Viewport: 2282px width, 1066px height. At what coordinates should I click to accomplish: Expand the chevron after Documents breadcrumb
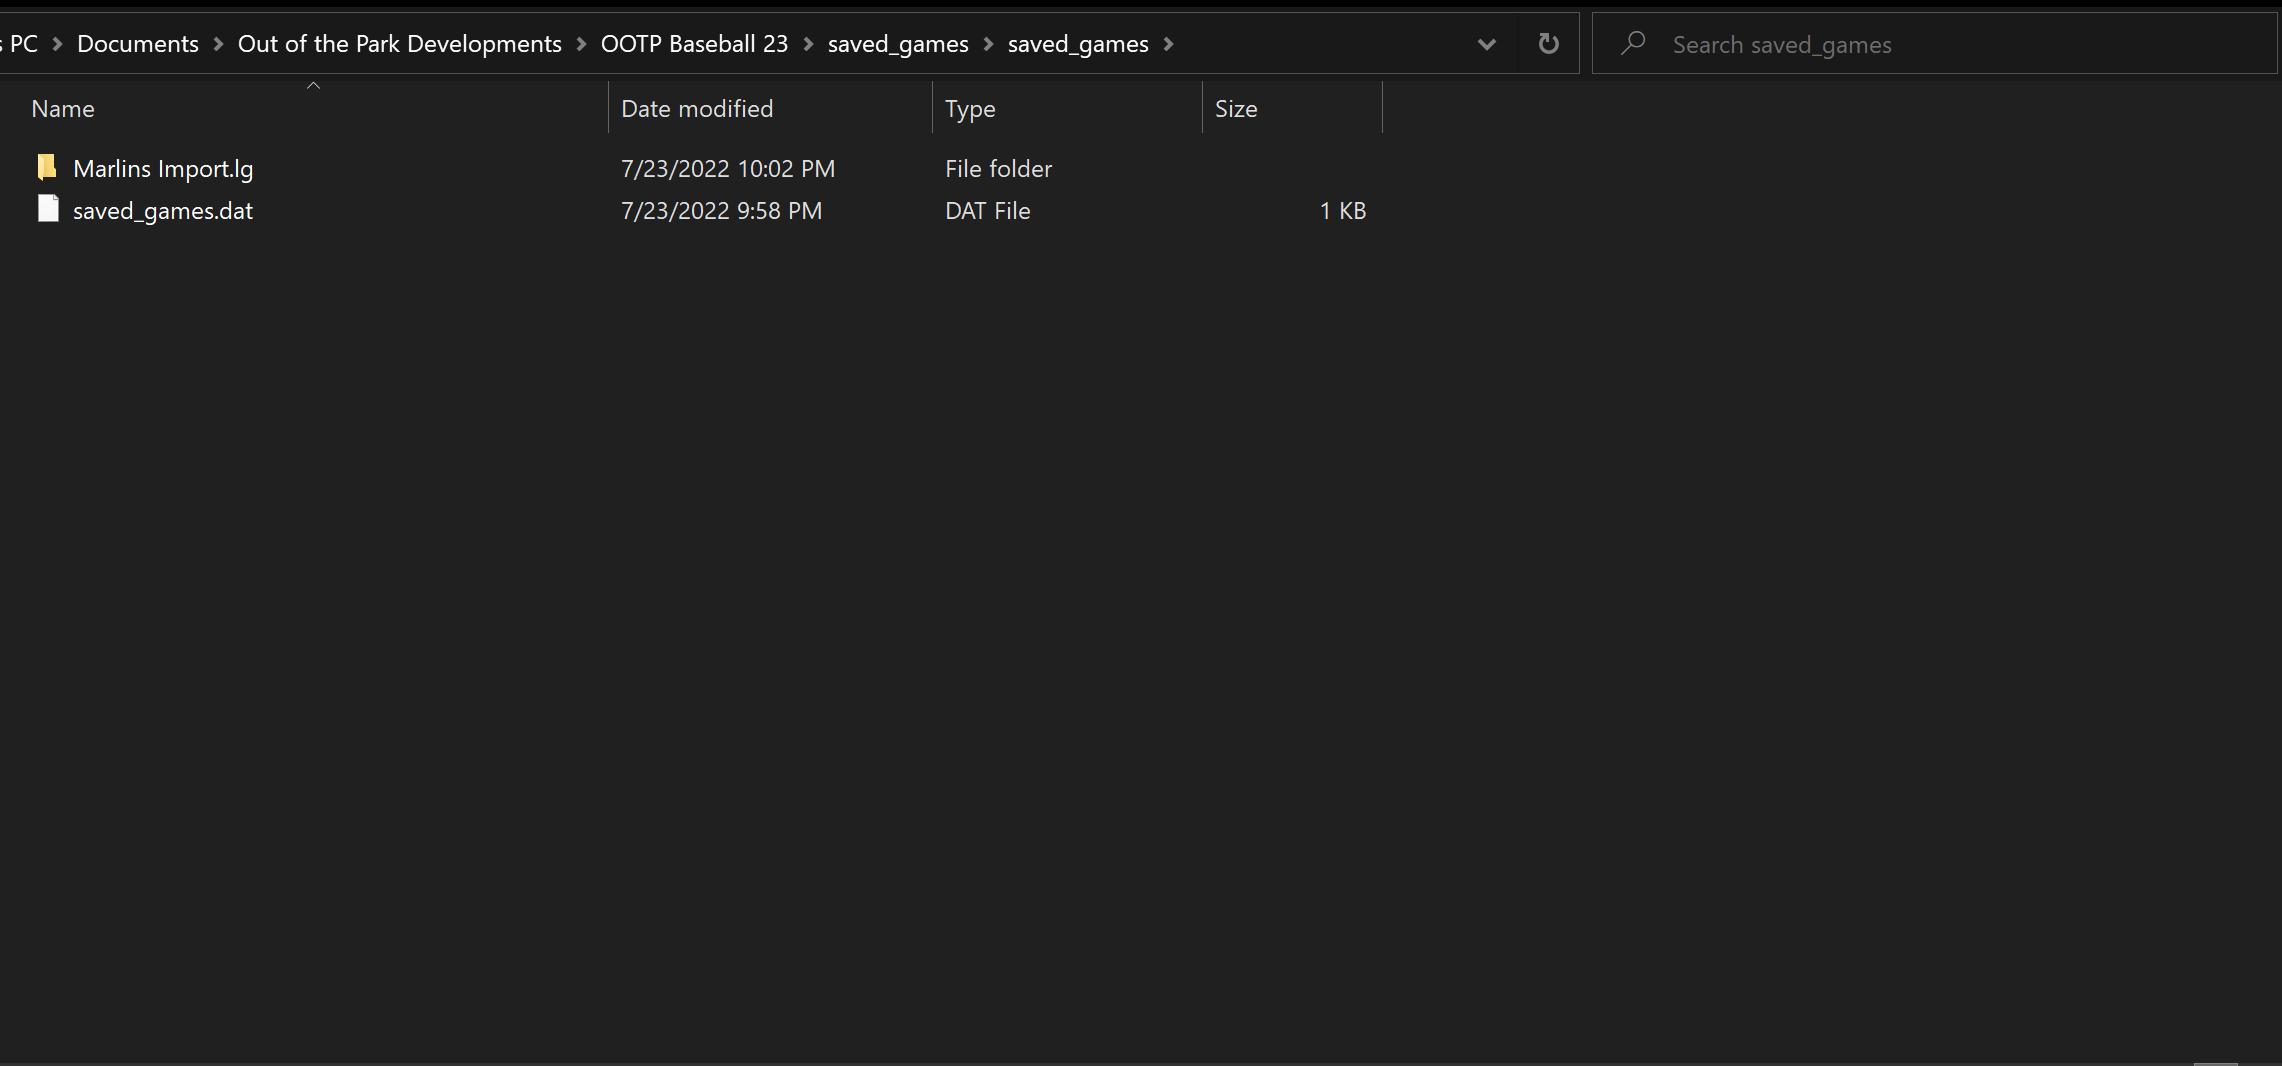[218, 44]
